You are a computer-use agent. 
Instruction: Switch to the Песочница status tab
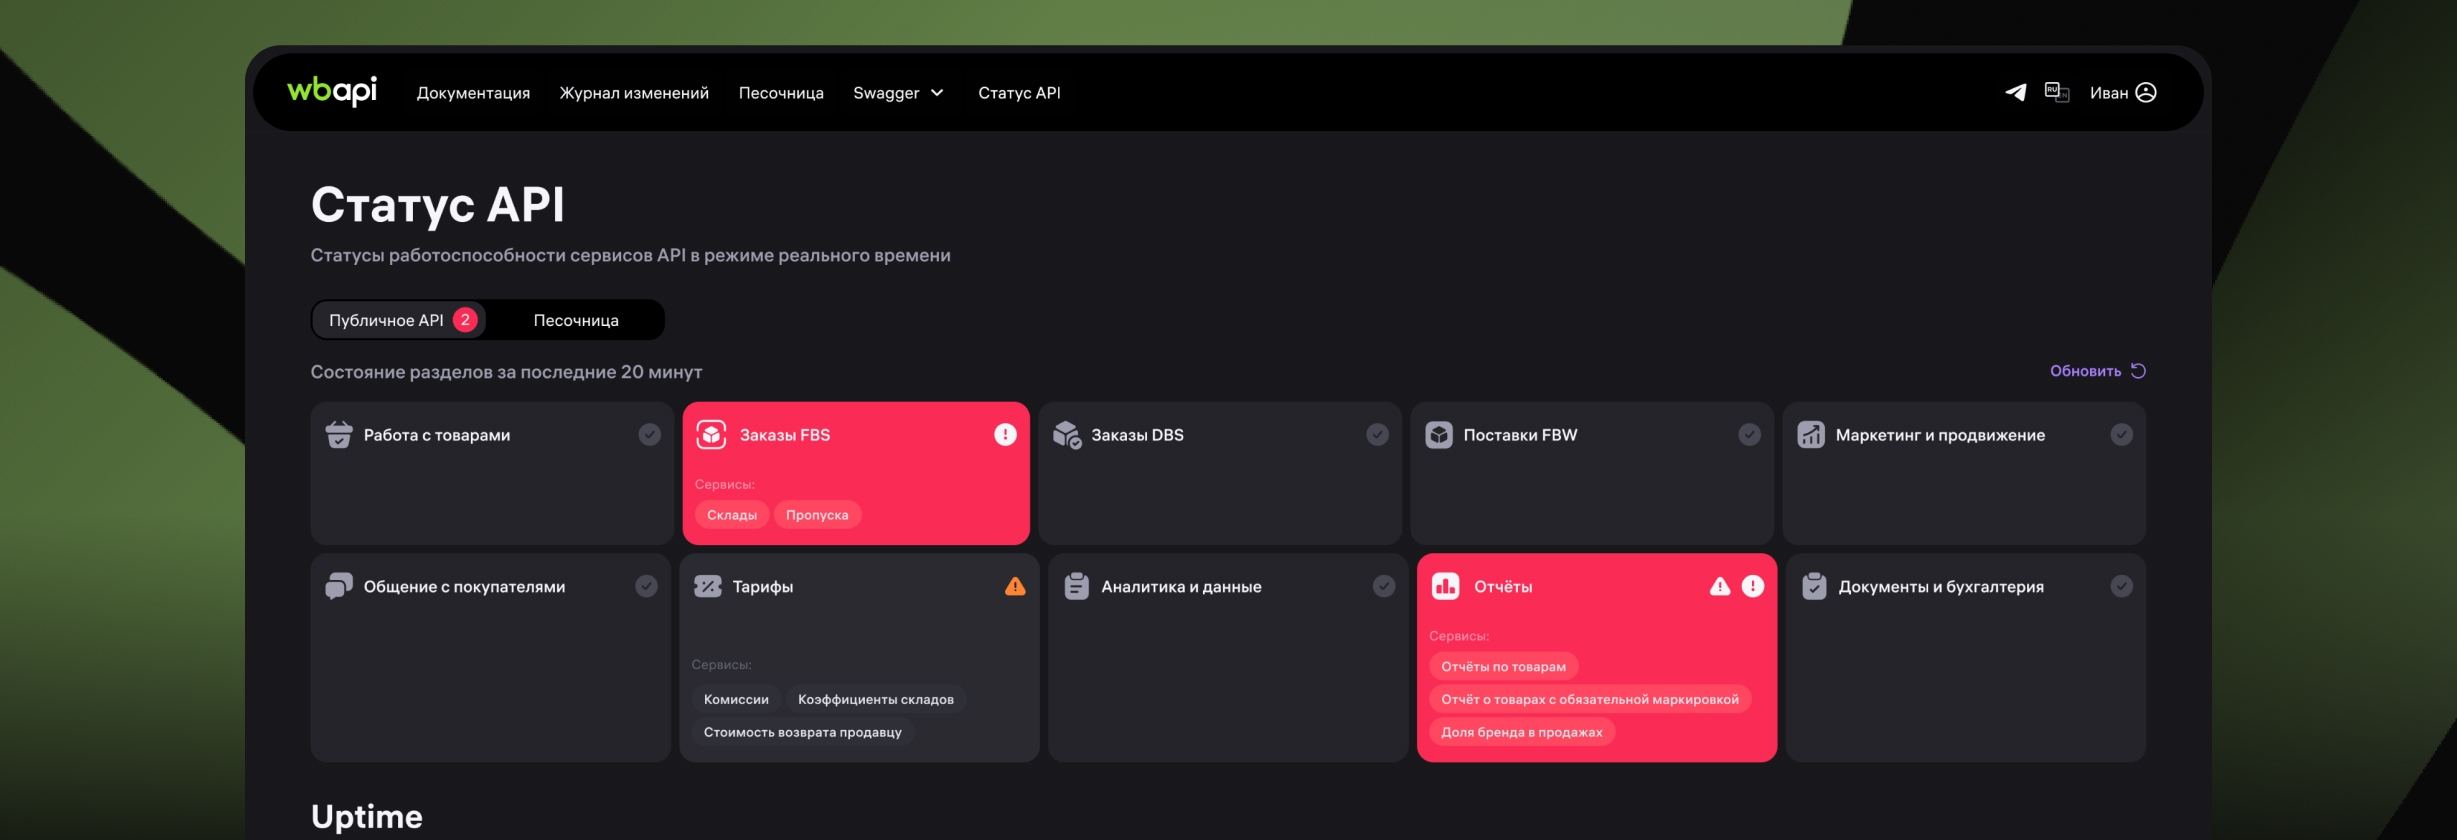point(576,320)
